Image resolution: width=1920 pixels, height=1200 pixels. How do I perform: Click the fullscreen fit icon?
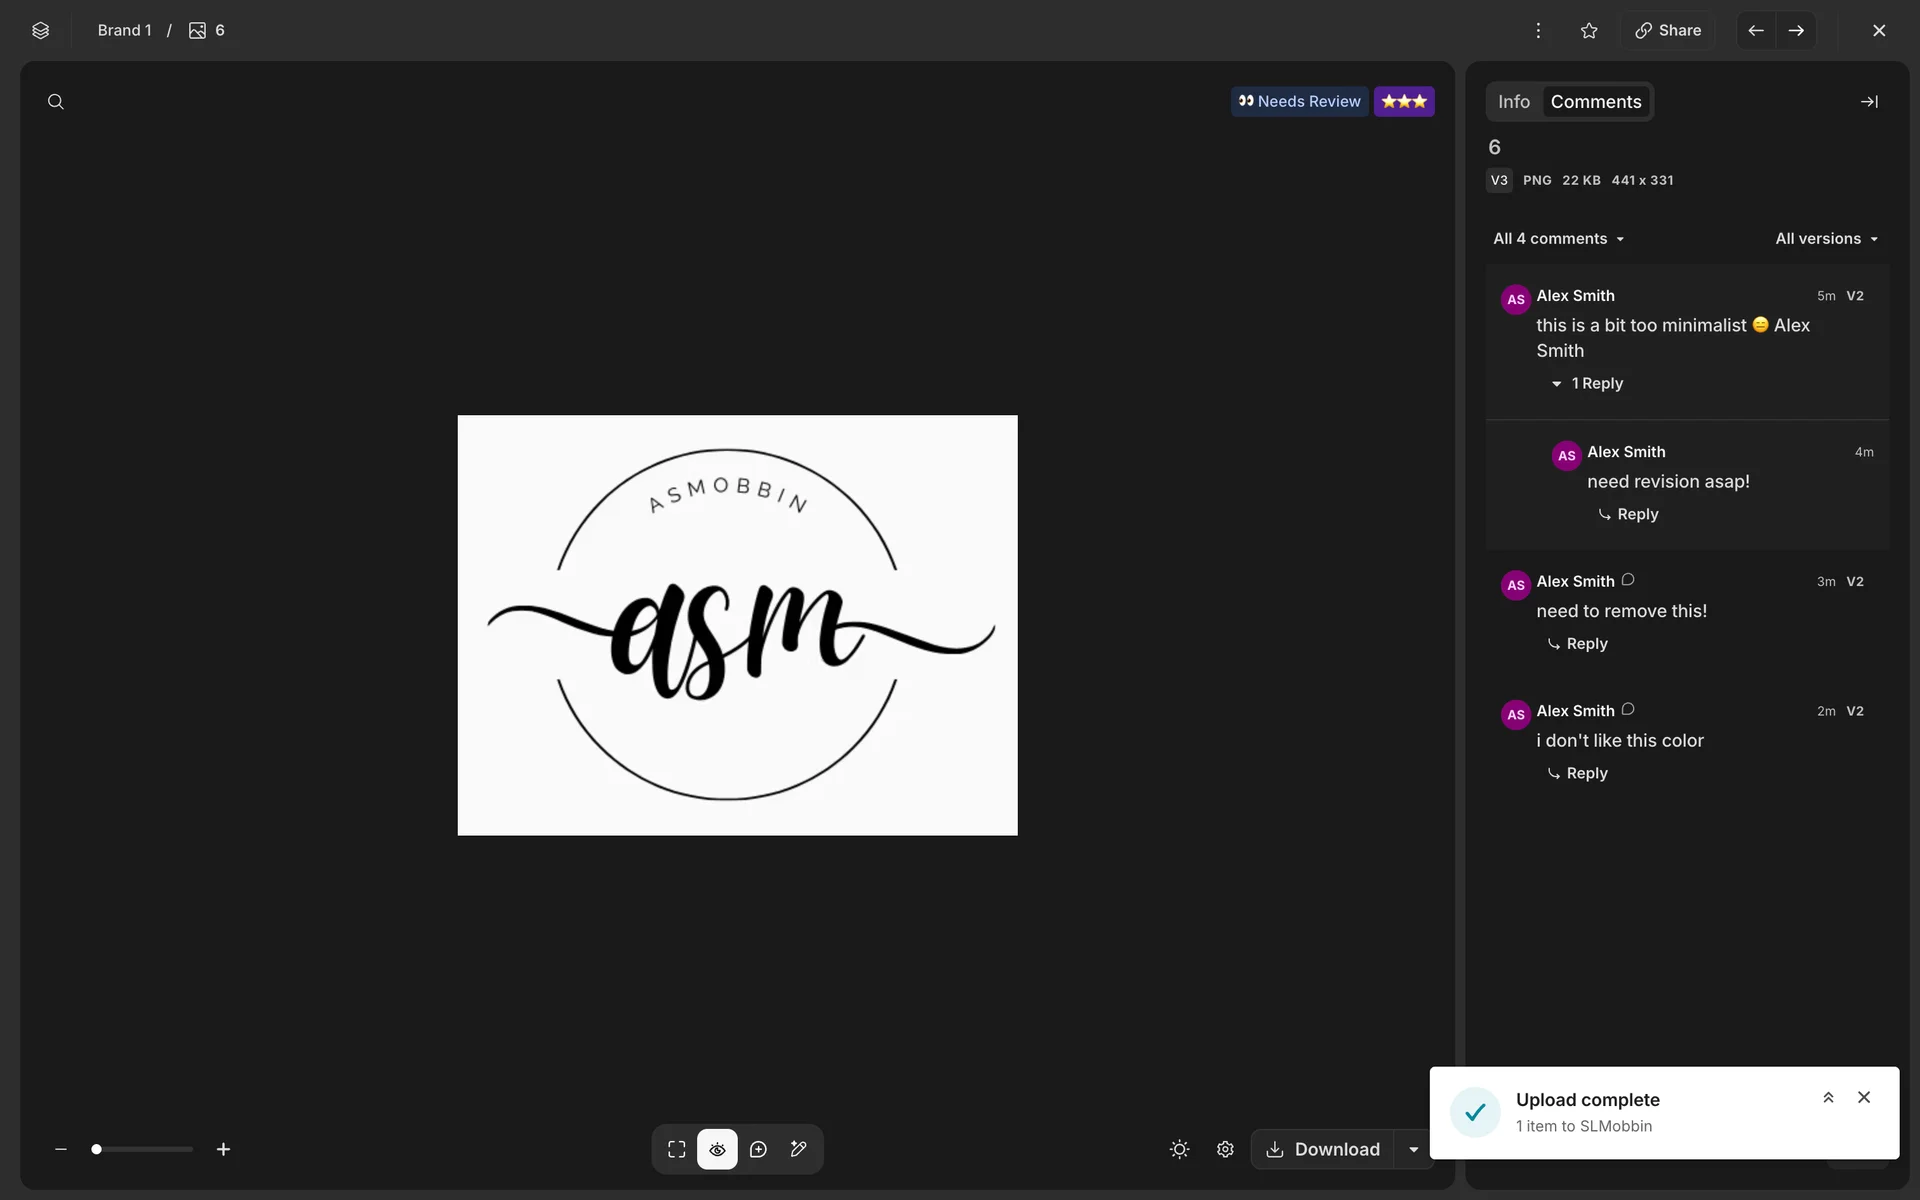point(677,1149)
